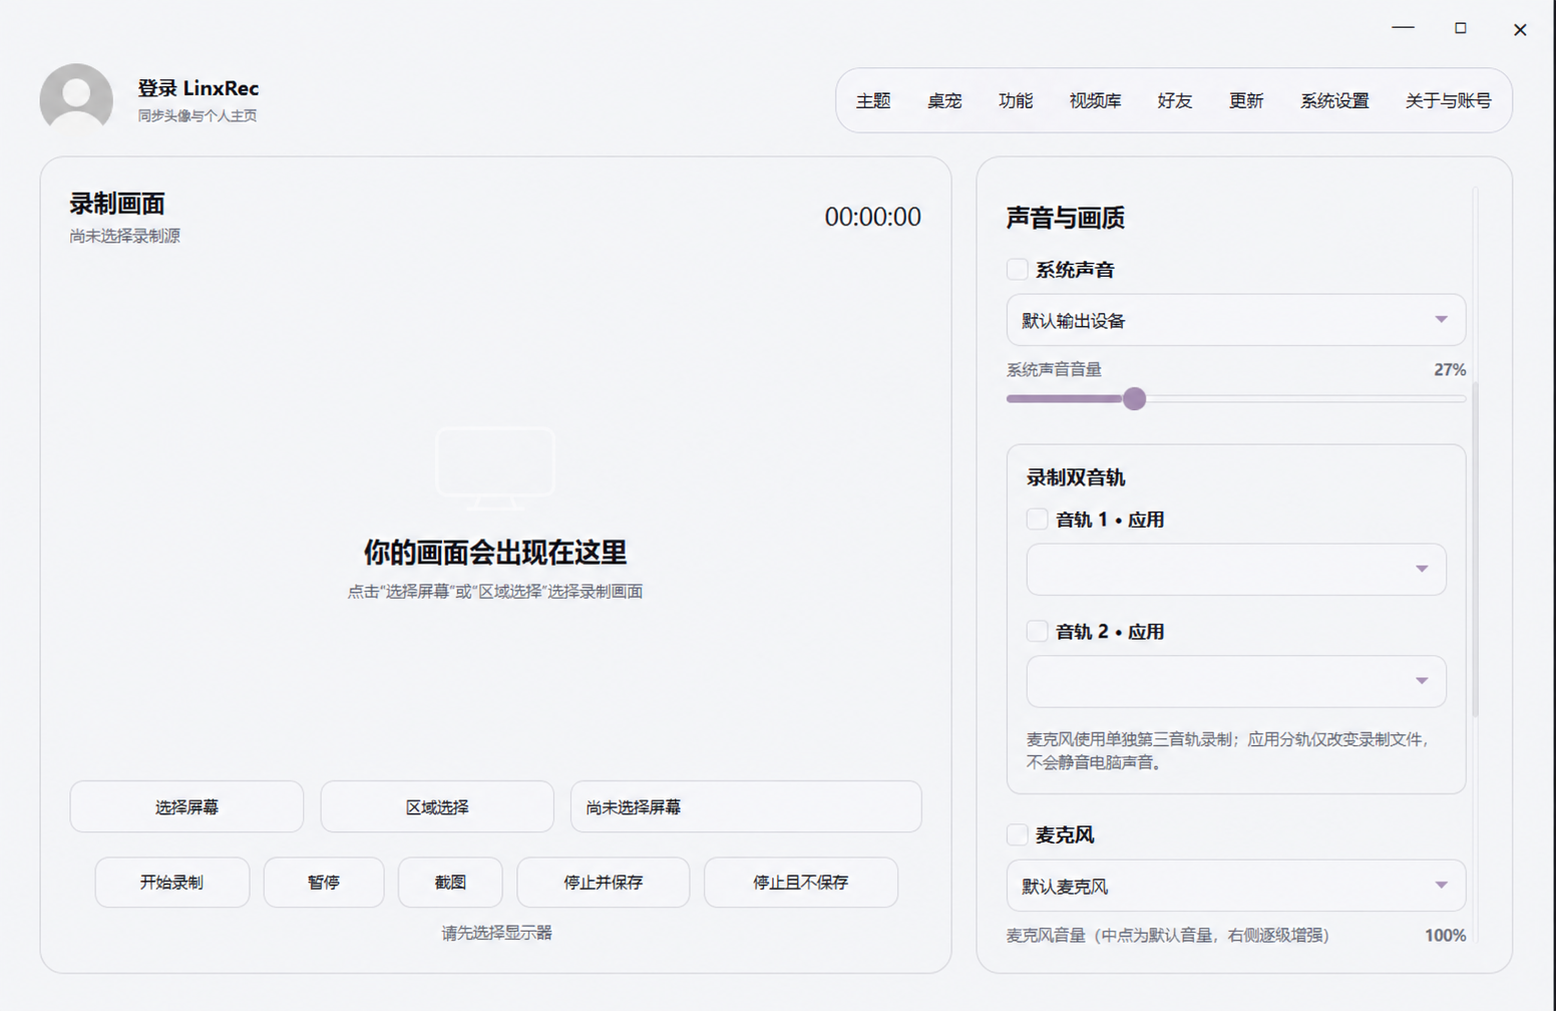Click the 停止且不保存 button
Screen dimensions: 1556x1011
click(801, 882)
